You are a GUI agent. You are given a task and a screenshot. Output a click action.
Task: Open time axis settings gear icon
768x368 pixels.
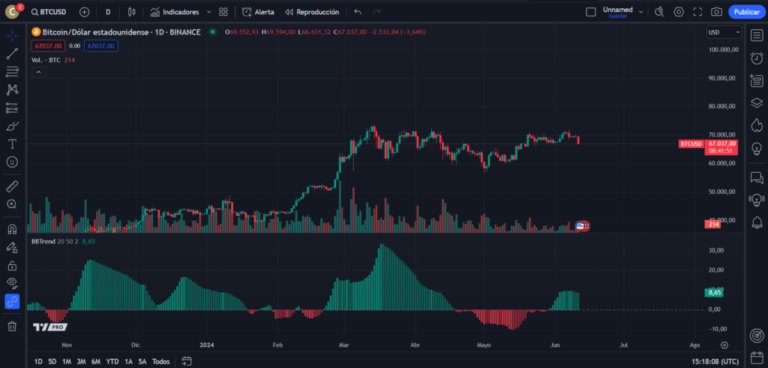click(x=724, y=344)
